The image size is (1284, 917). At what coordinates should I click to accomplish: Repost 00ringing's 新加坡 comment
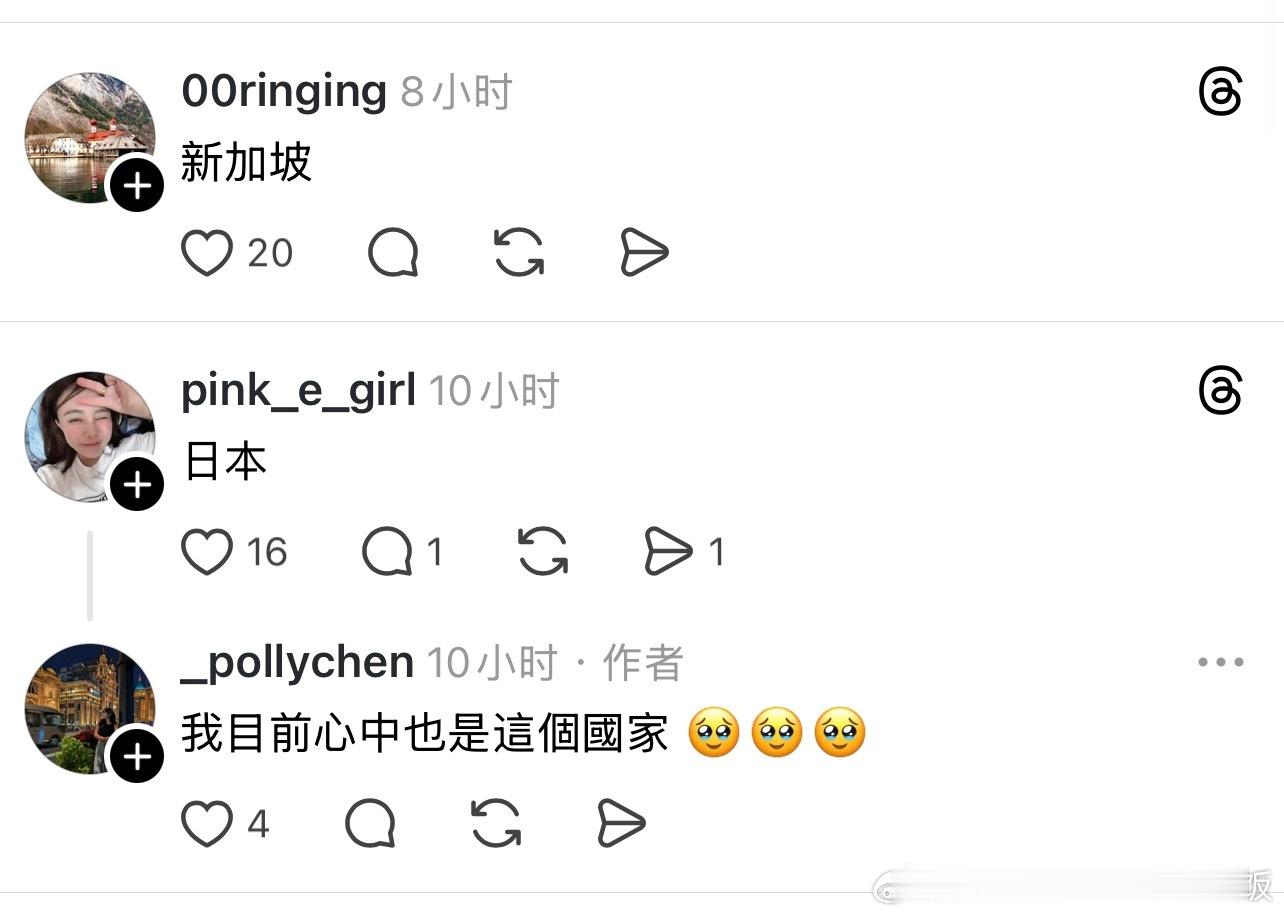tap(519, 253)
